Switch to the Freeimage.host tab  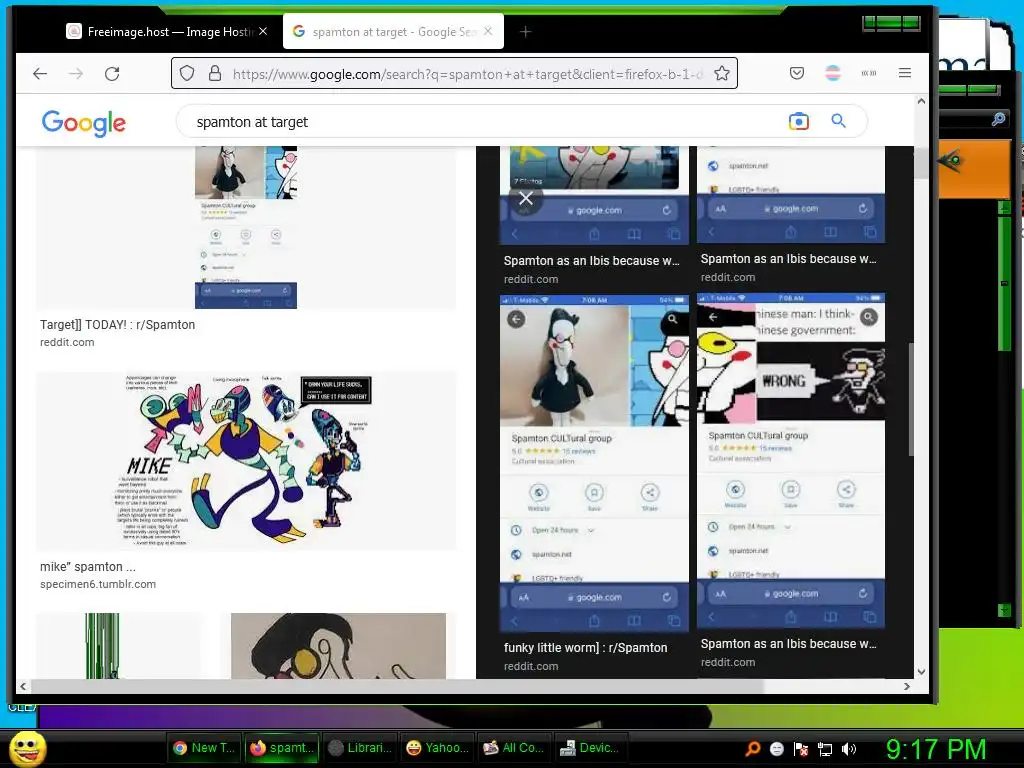coord(167,31)
